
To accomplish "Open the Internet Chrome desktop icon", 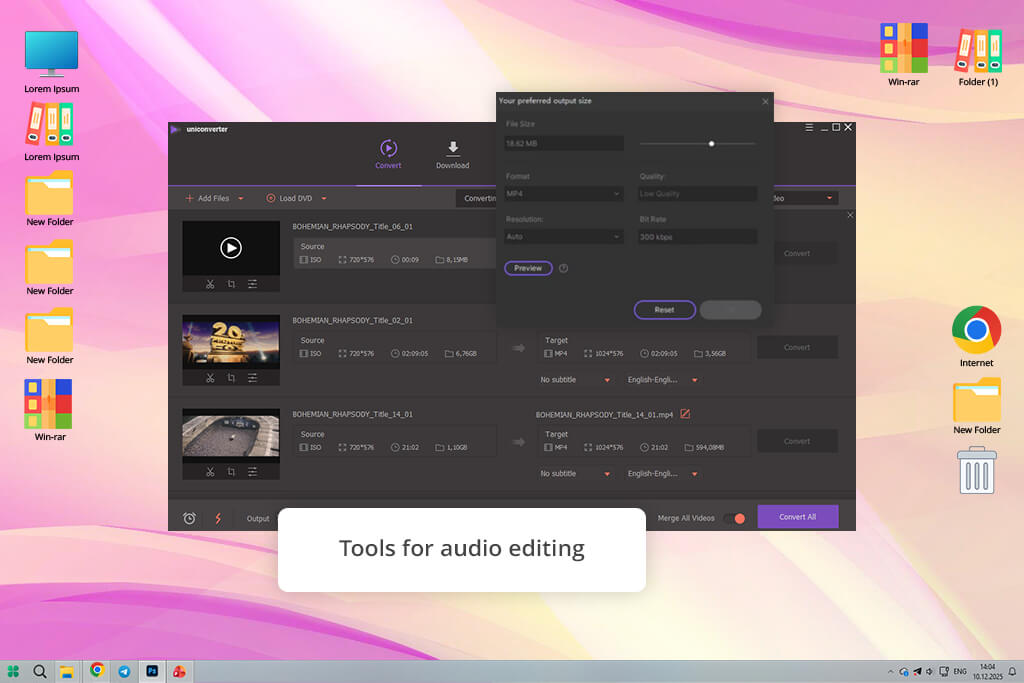I will [976, 336].
